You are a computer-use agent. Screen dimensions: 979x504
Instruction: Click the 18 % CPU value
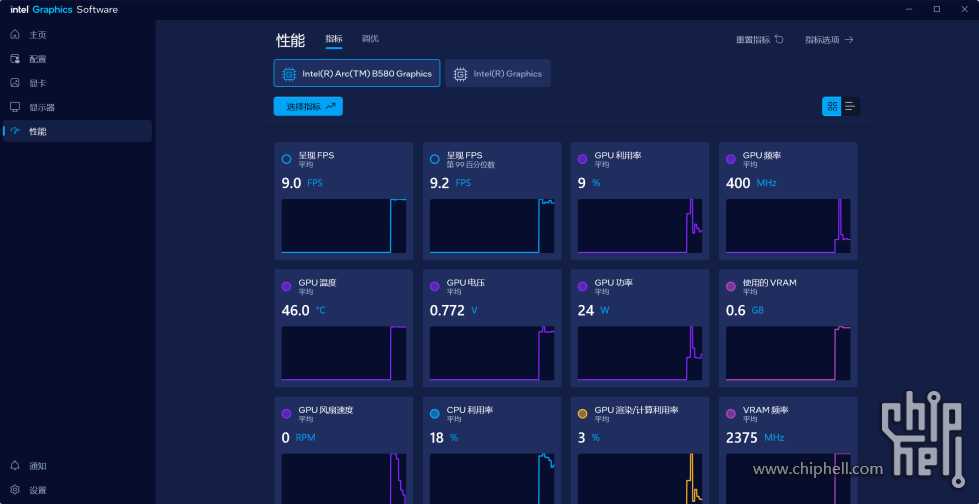444,438
